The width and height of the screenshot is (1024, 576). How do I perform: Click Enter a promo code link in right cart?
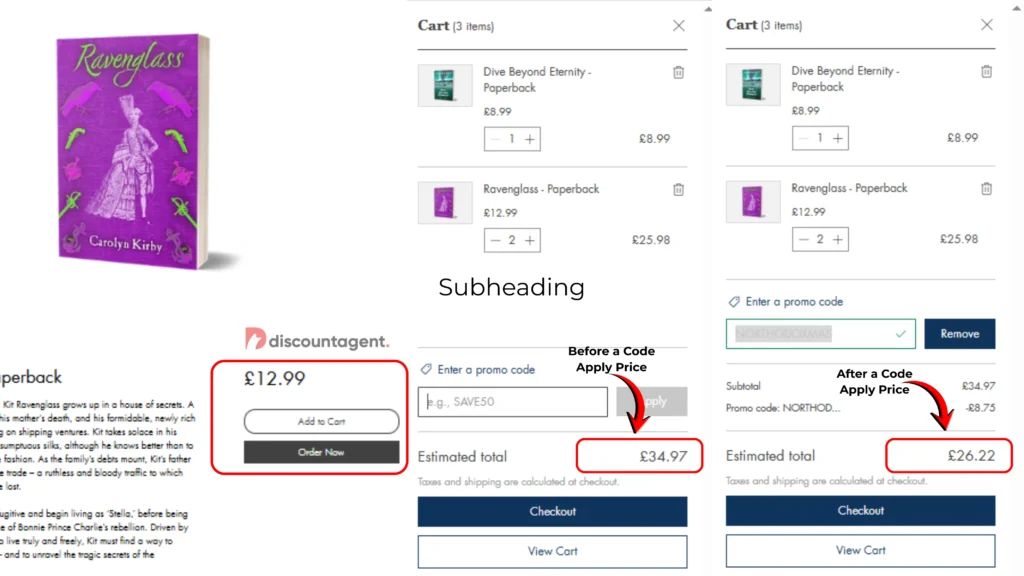tap(793, 302)
